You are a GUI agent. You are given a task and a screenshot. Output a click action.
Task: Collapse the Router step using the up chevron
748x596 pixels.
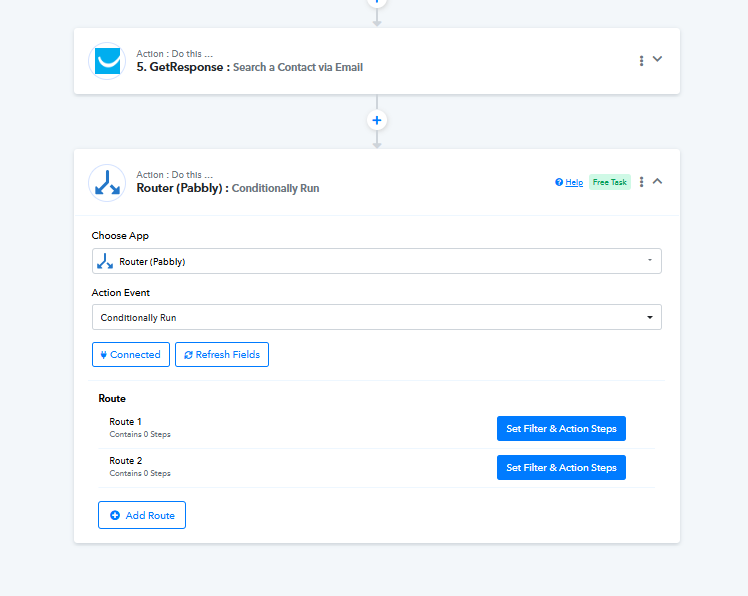[658, 181]
